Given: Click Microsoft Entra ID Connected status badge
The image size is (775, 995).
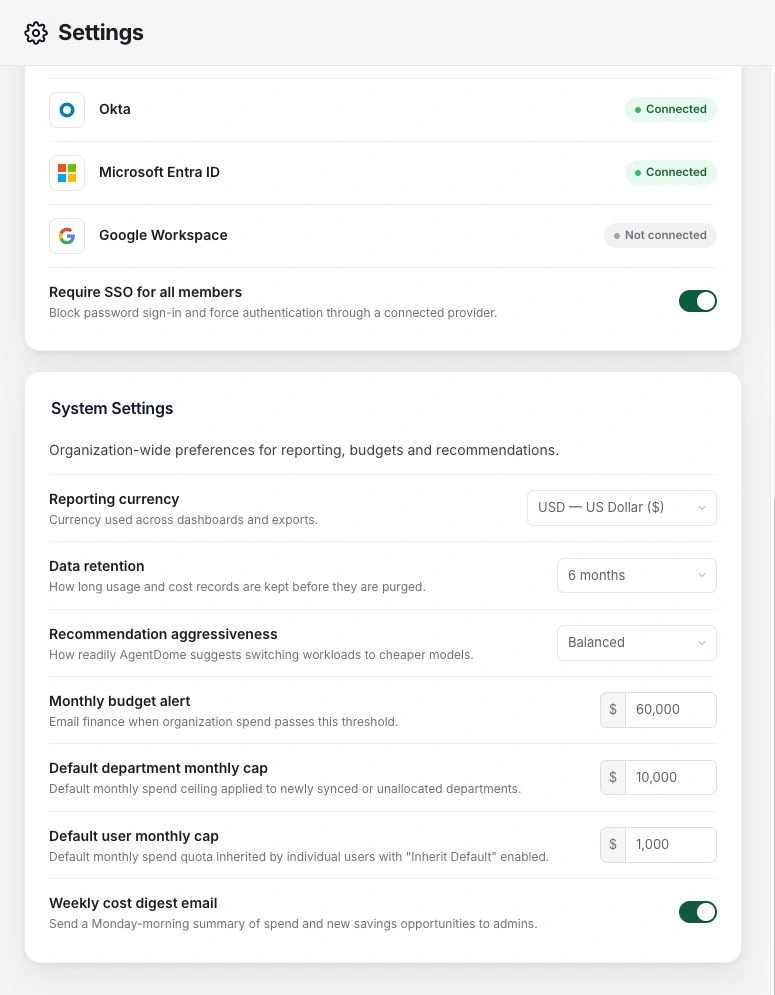Looking at the screenshot, I should 671,172.
